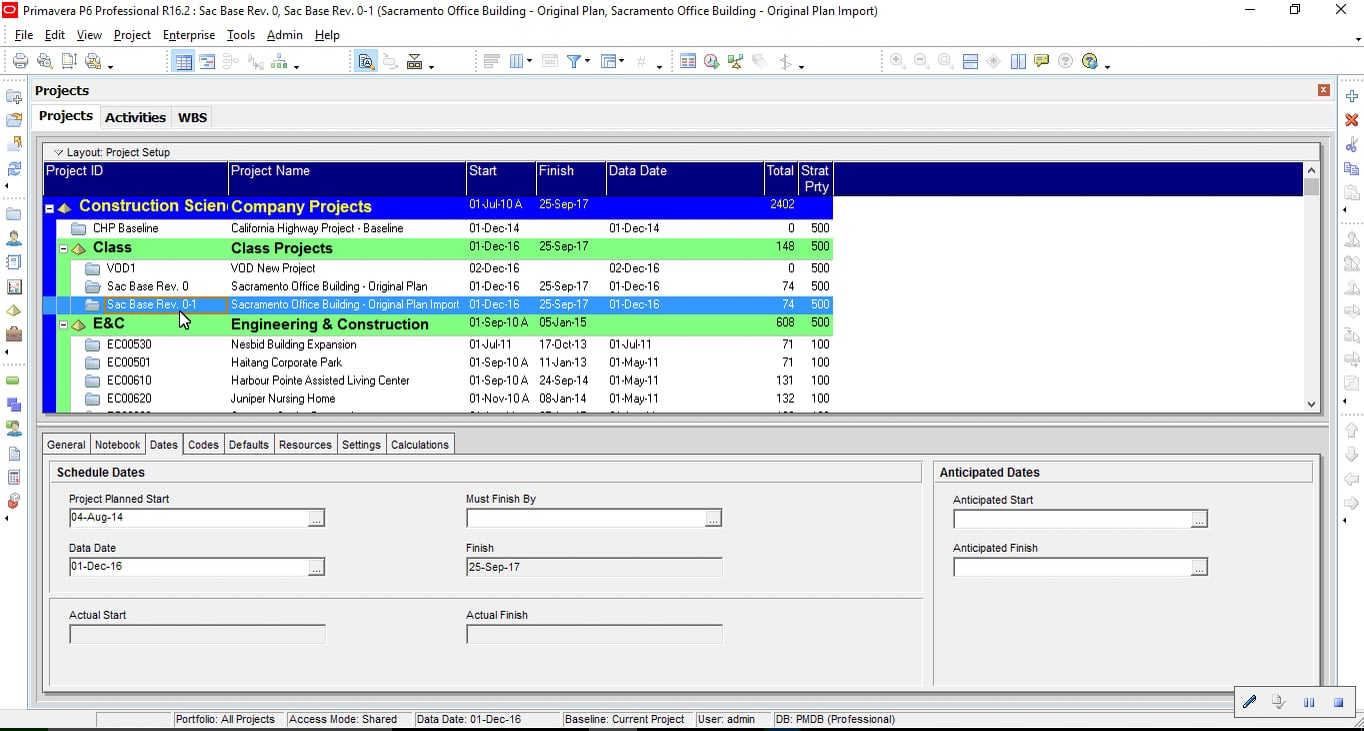Open the Activities green bar icon in sidebar
The image size is (1364, 731).
[14, 380]
